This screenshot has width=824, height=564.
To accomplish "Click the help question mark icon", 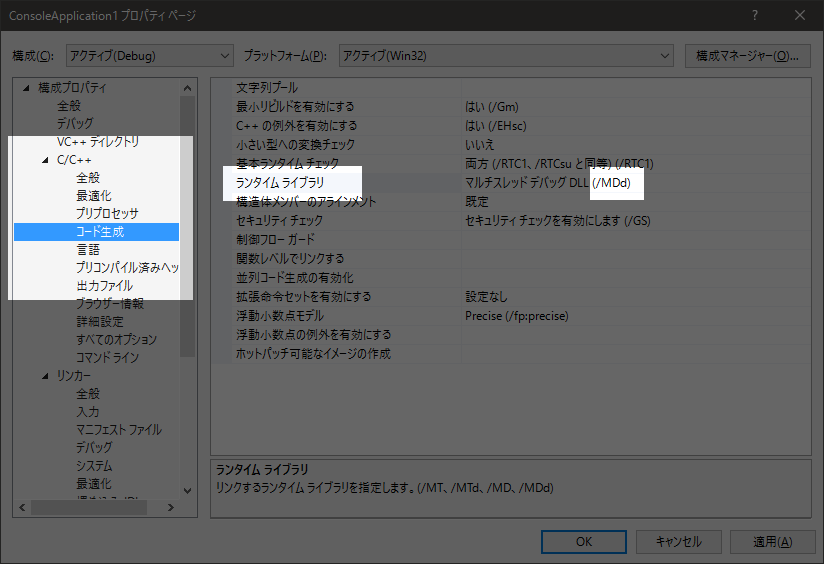I will tap(755, 15).
